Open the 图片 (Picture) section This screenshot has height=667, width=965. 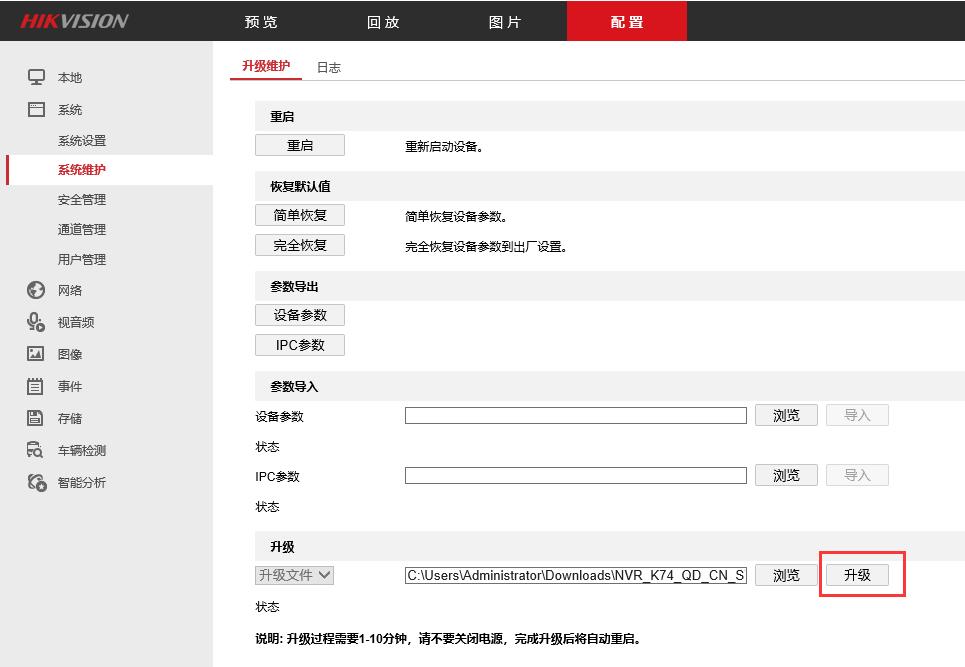point(504,20)
